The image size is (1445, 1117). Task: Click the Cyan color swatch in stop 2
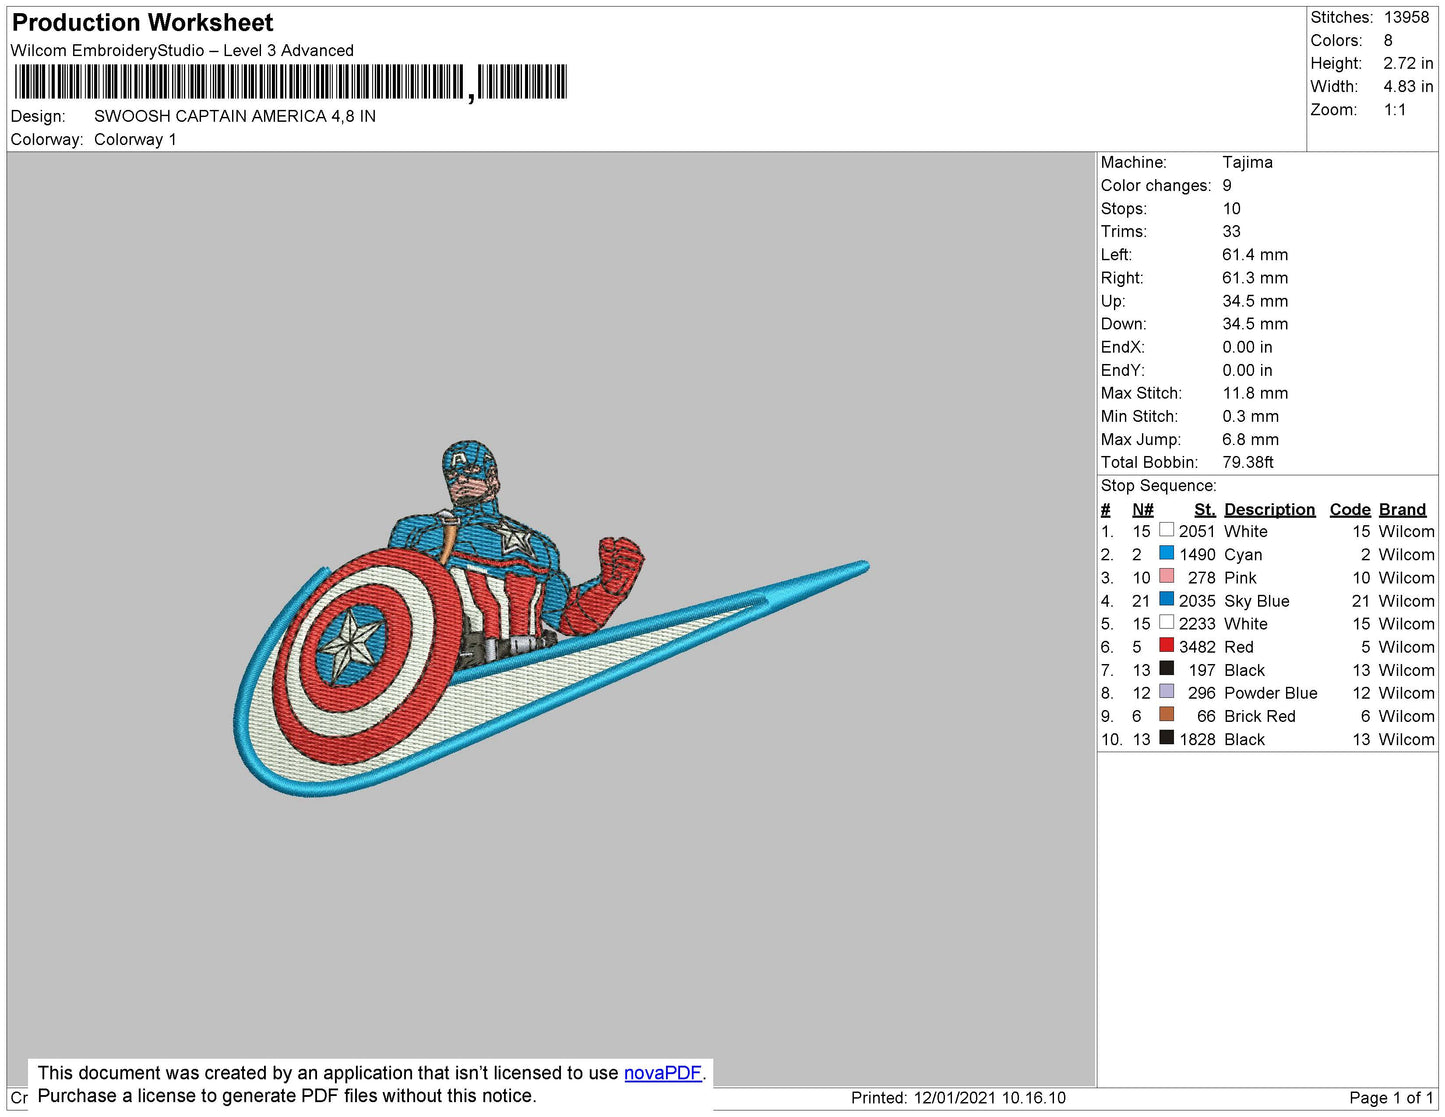pyautogui.click(x=1166, y=553)
